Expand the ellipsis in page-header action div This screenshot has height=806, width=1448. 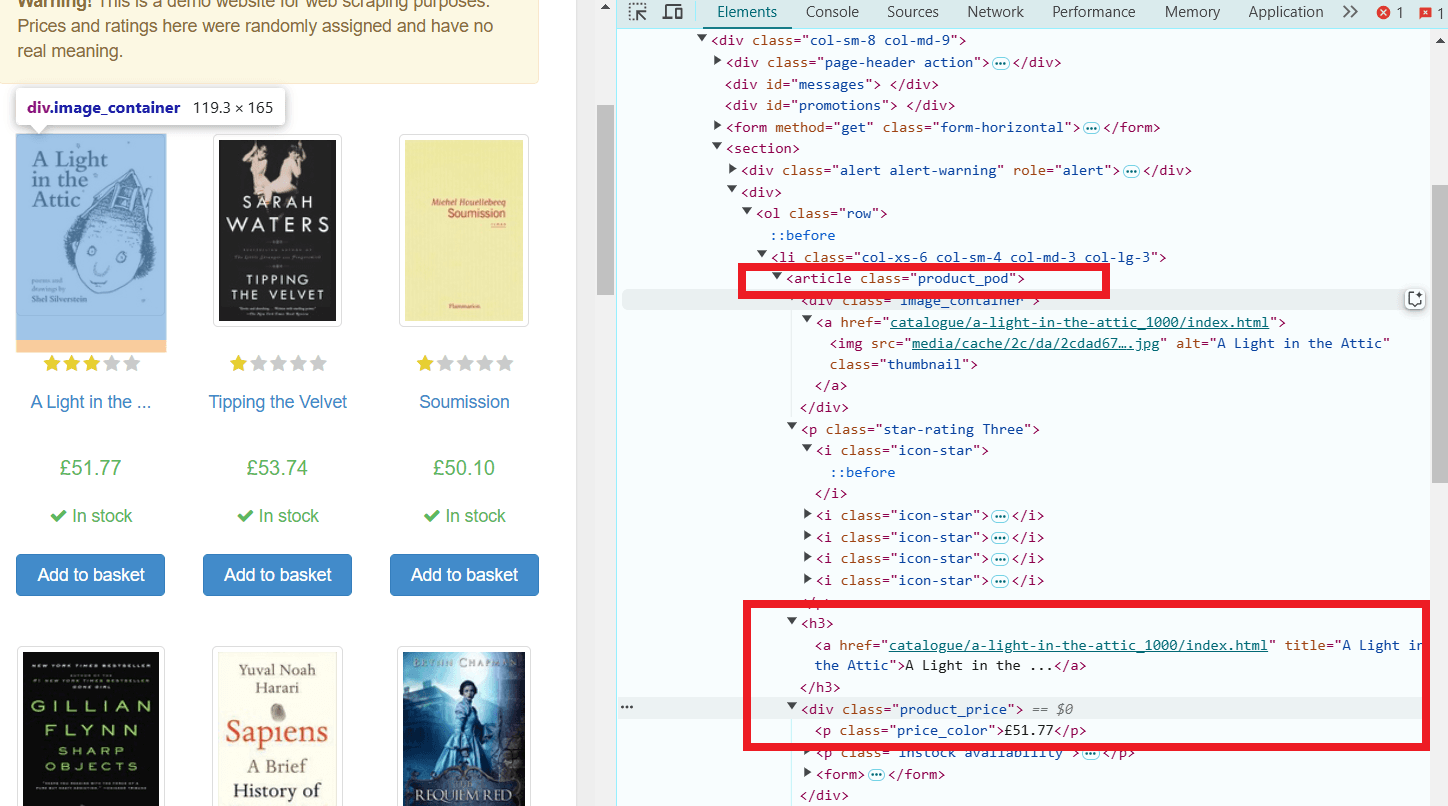tap(1000, 63)
